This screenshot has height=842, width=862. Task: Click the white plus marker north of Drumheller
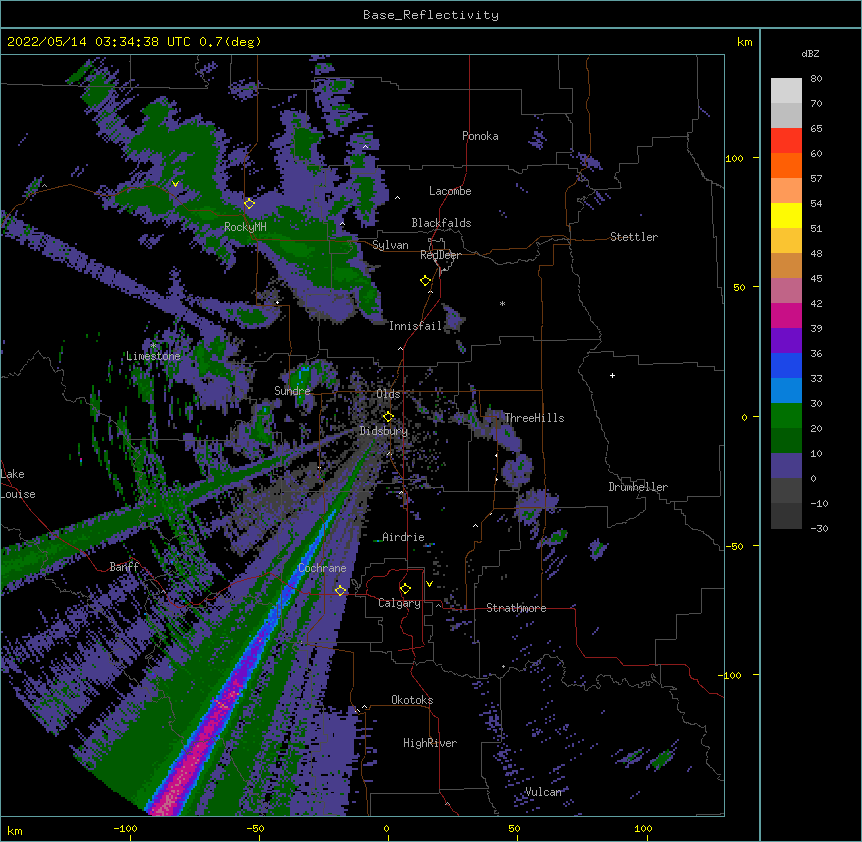click(612, 375)
